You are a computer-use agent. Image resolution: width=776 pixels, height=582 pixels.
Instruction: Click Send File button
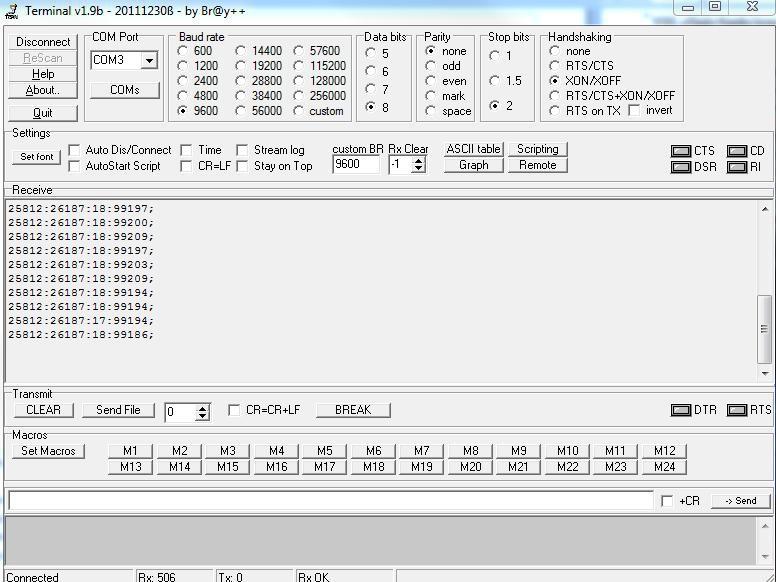click(x=118, y=410)
